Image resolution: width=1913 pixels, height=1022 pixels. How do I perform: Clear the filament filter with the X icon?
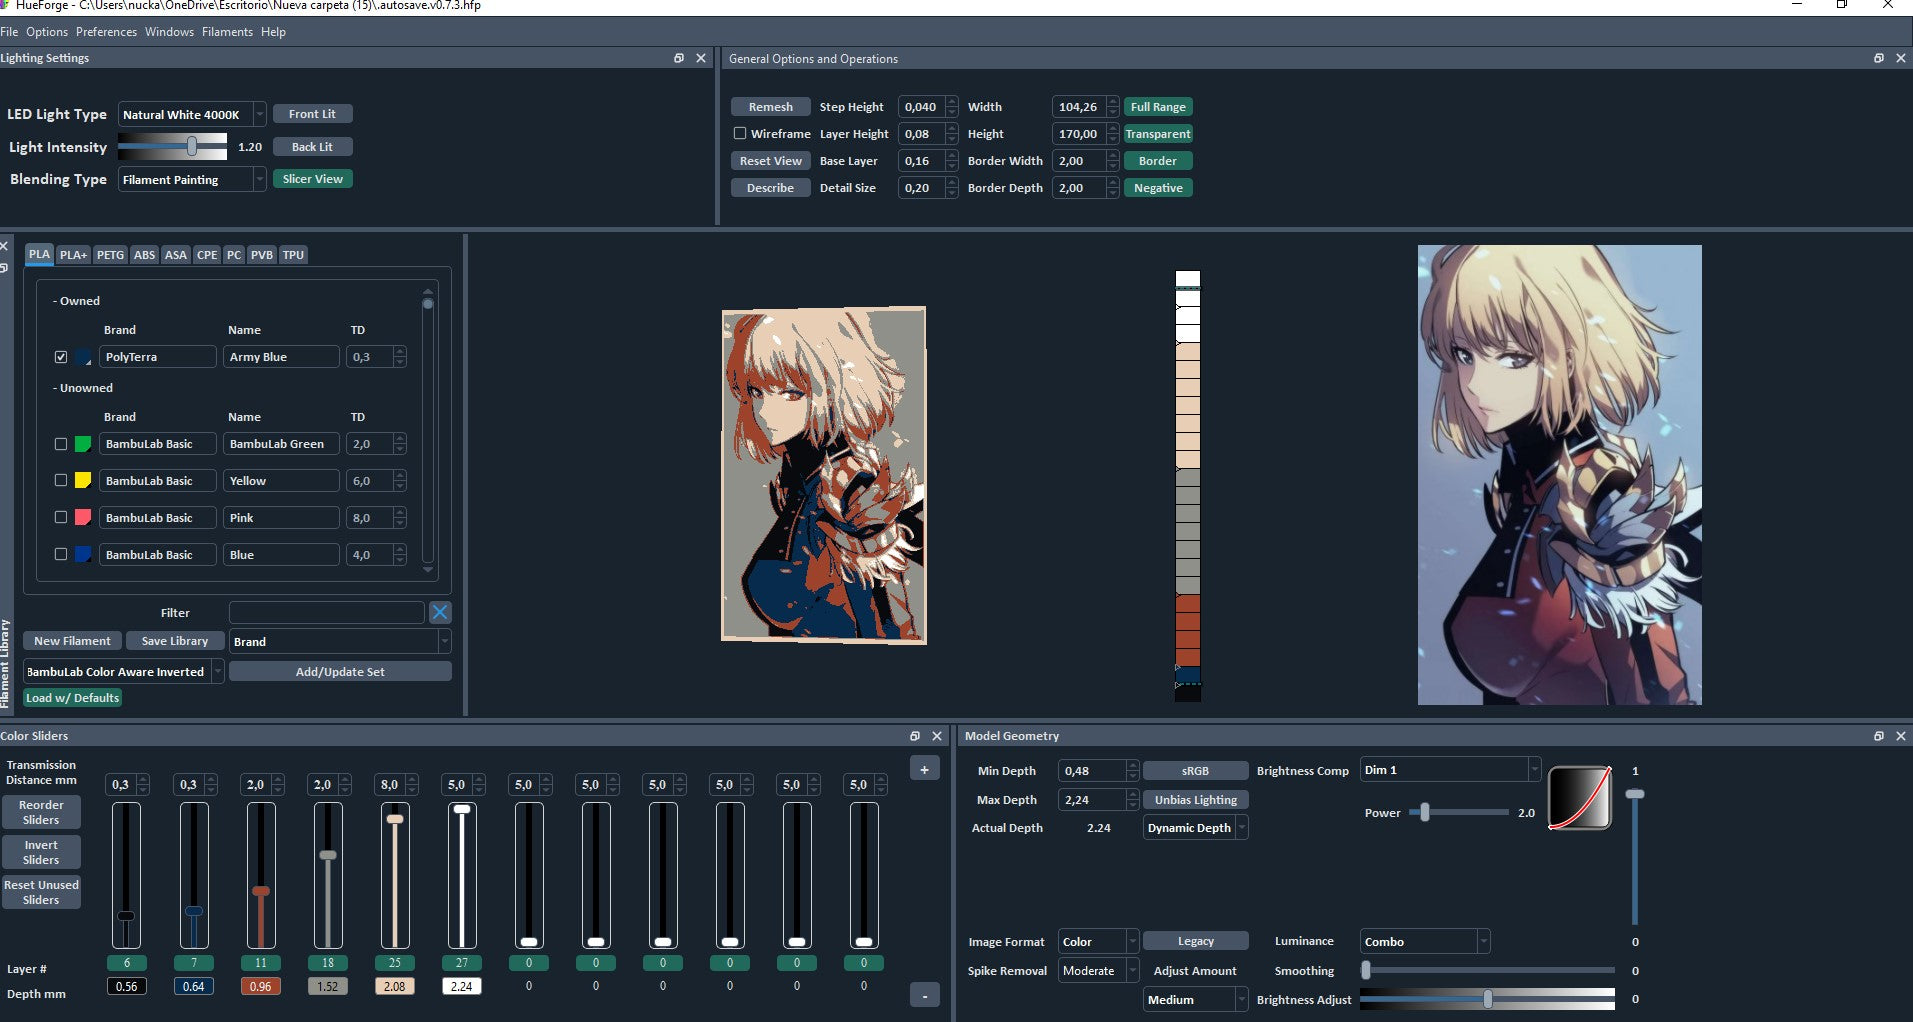point(440,612)
